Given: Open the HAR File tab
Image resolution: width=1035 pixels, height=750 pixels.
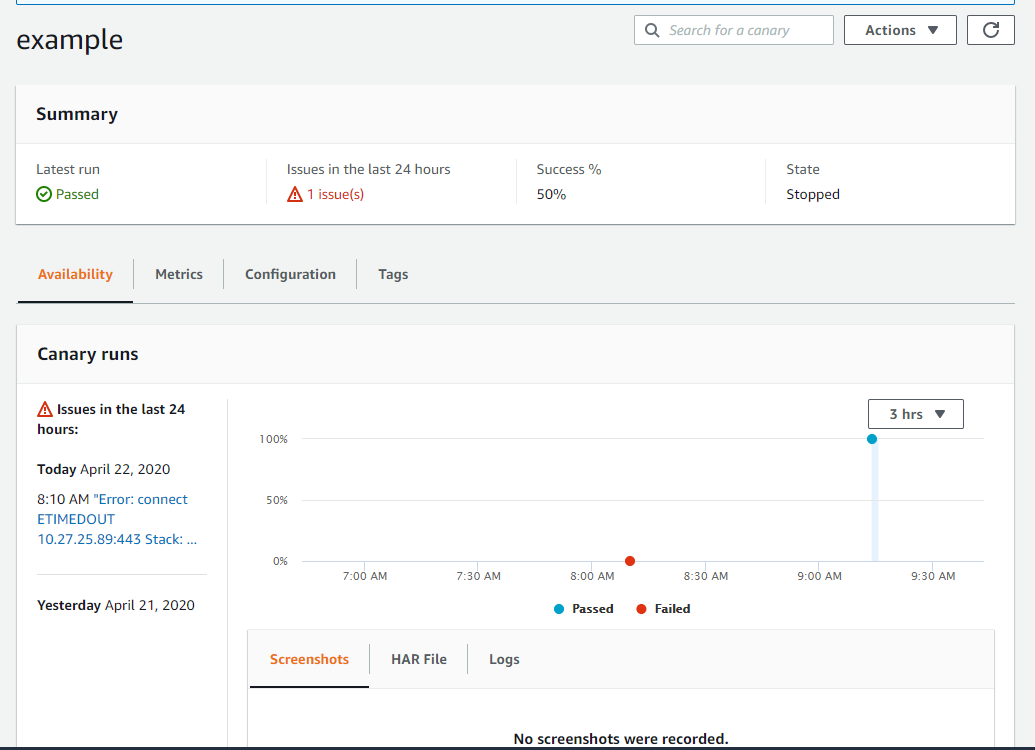Looking at the screenshot, I should 418,659.
